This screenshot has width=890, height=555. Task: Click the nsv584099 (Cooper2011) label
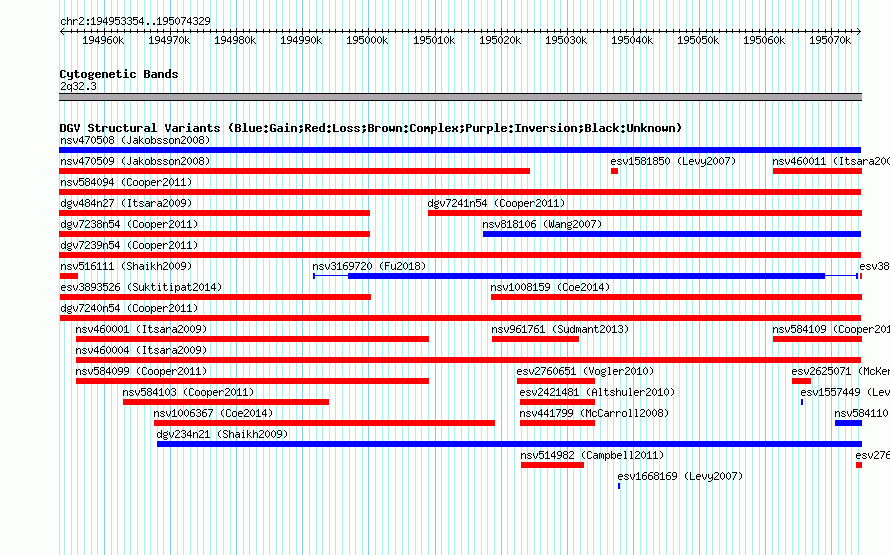point(141,371)
